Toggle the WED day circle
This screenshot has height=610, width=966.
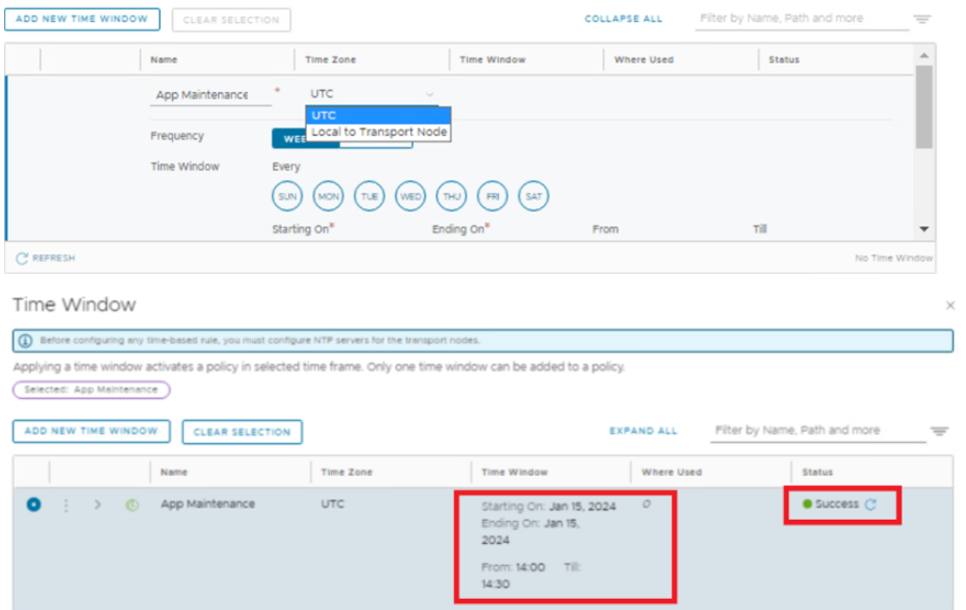click(x=410, y=197)
